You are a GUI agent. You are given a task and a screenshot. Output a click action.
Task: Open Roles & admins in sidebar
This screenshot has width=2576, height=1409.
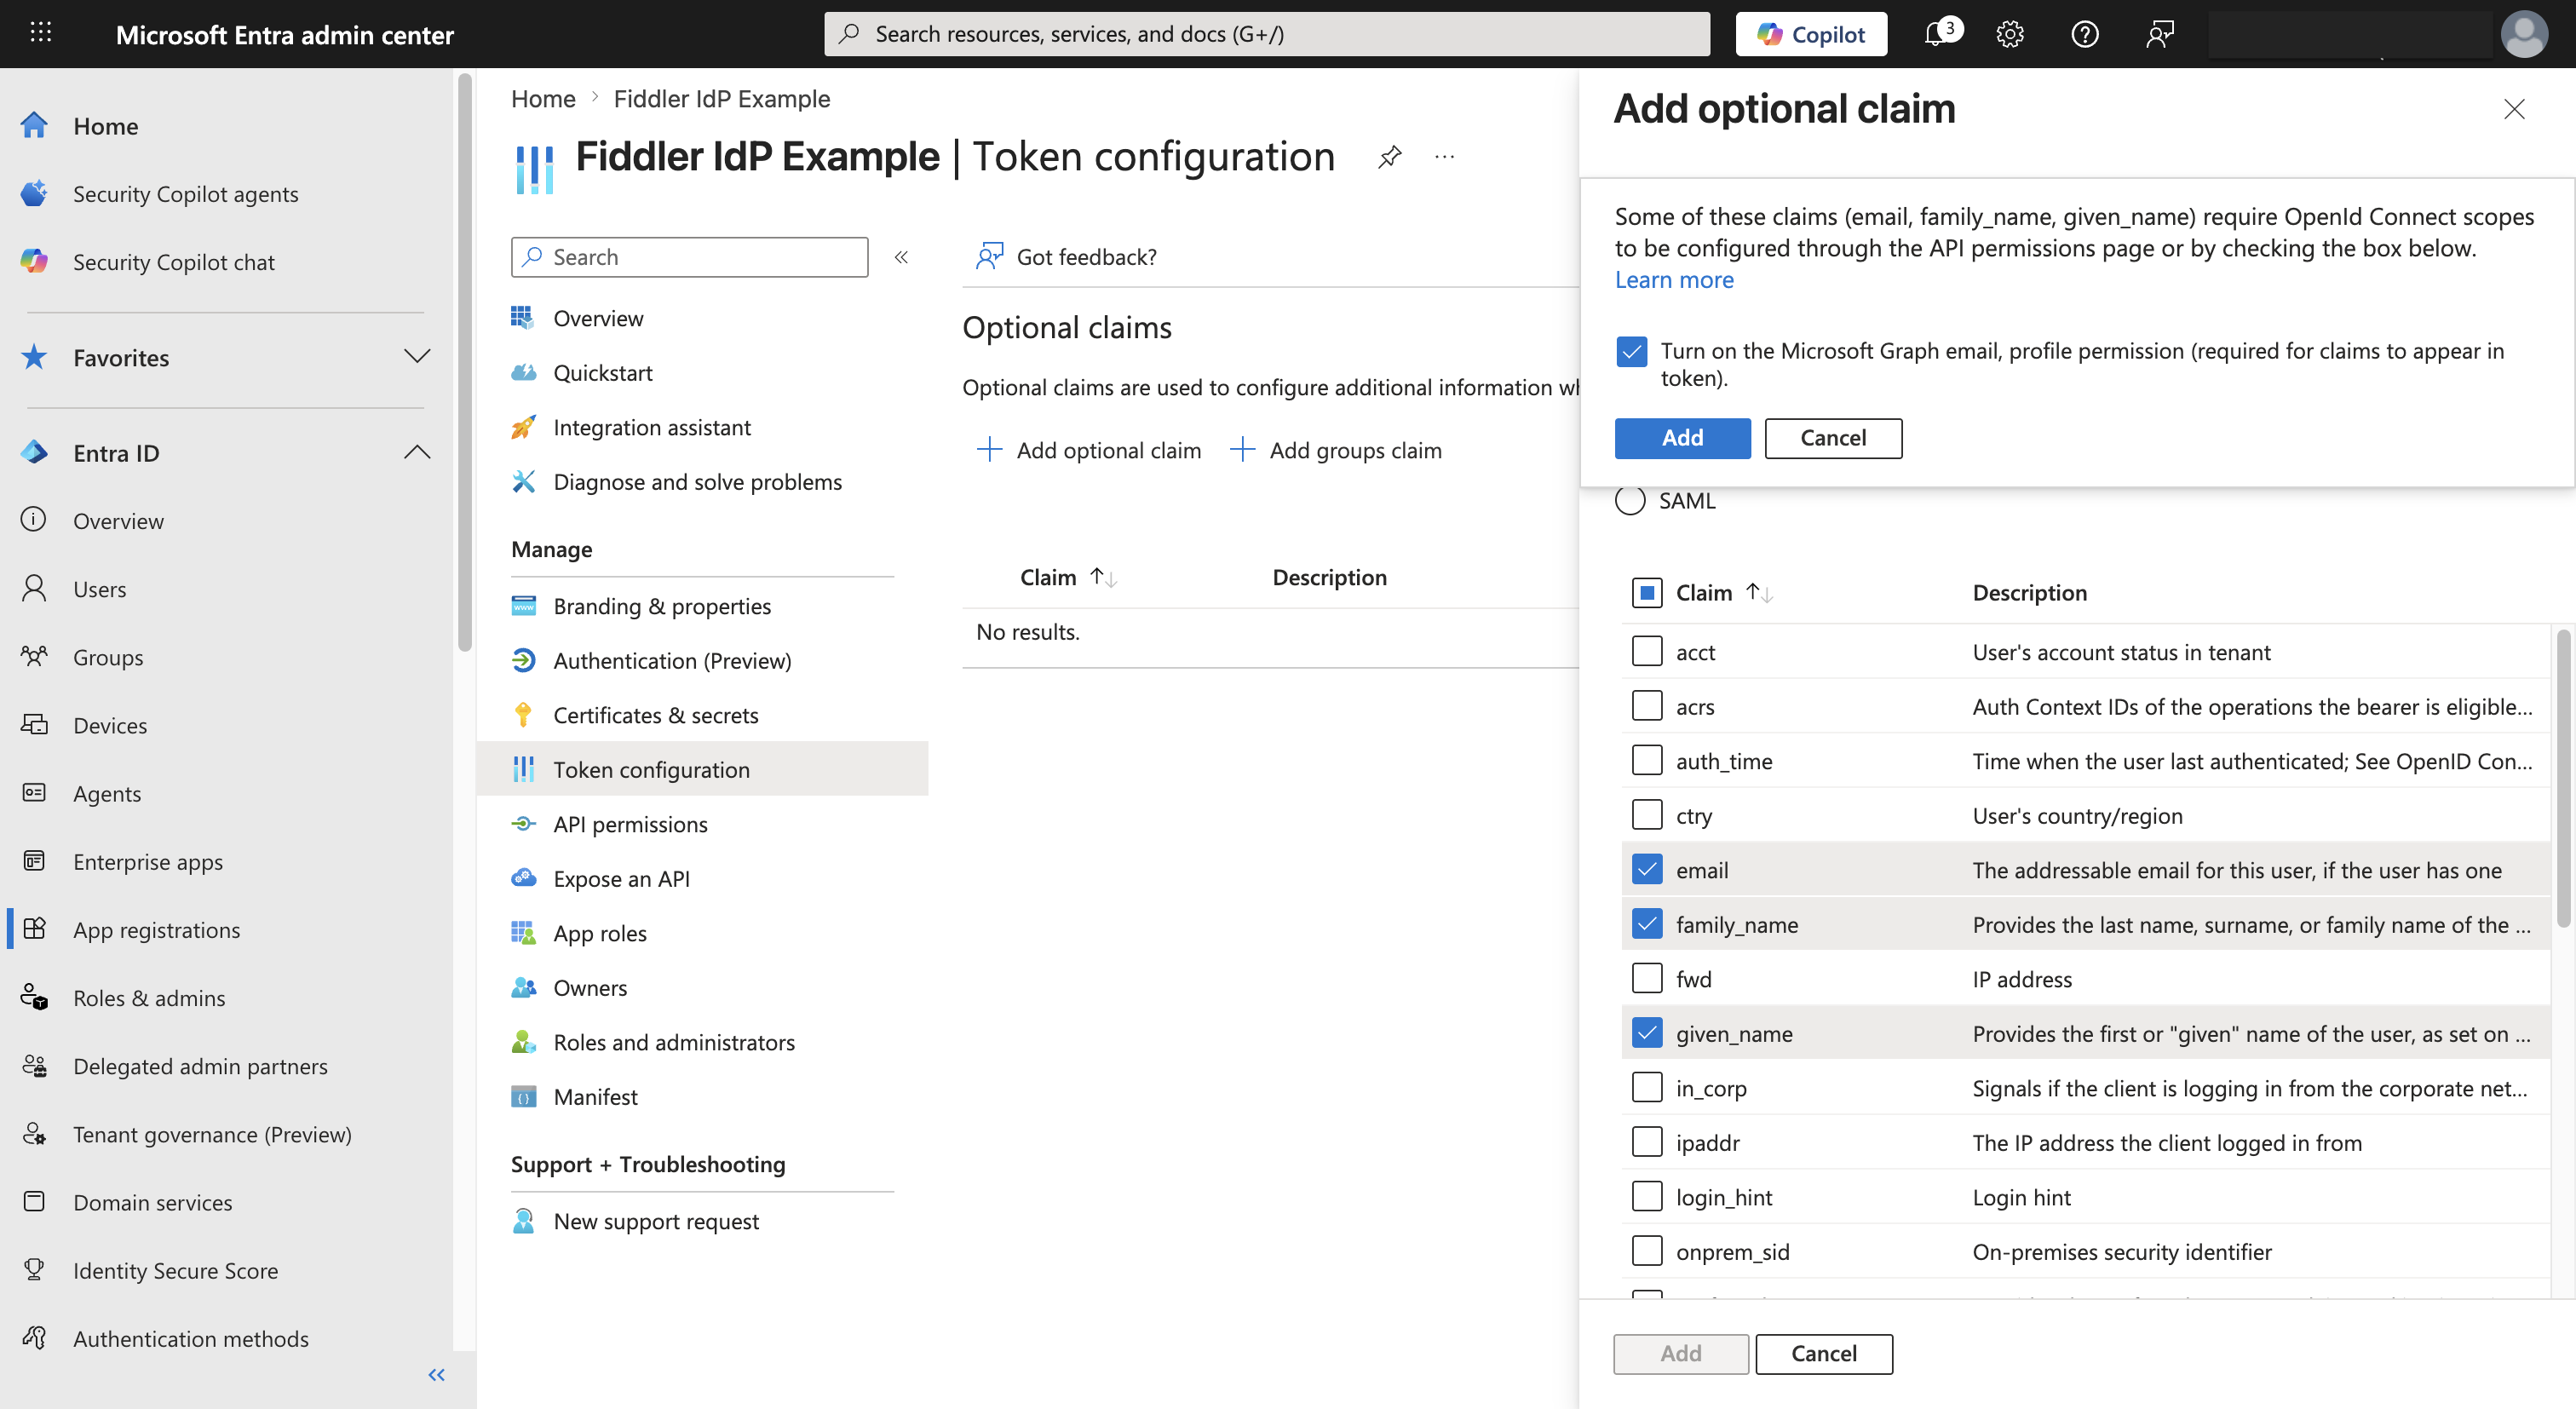pyautogui.click(x=149, y=997)
